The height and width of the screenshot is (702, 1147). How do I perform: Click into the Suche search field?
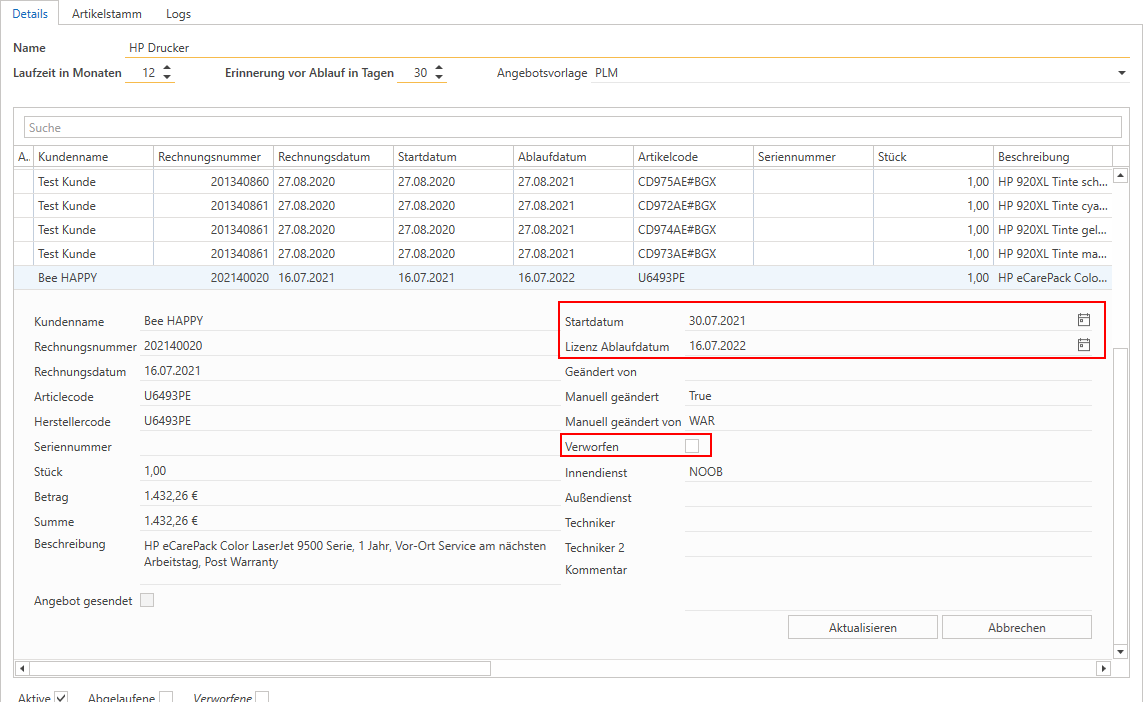coord(572,128)
